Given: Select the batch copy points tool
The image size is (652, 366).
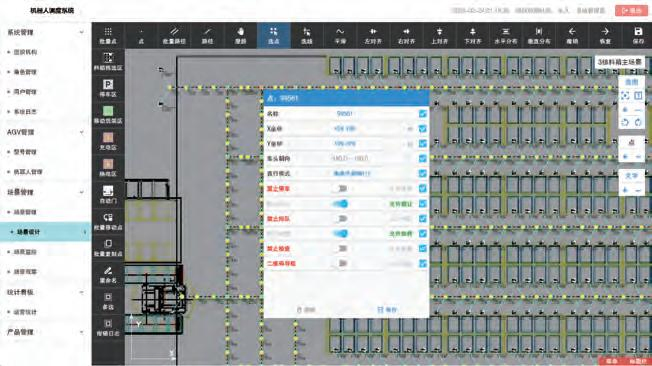Looking at the screenshot, I should 108,248.
